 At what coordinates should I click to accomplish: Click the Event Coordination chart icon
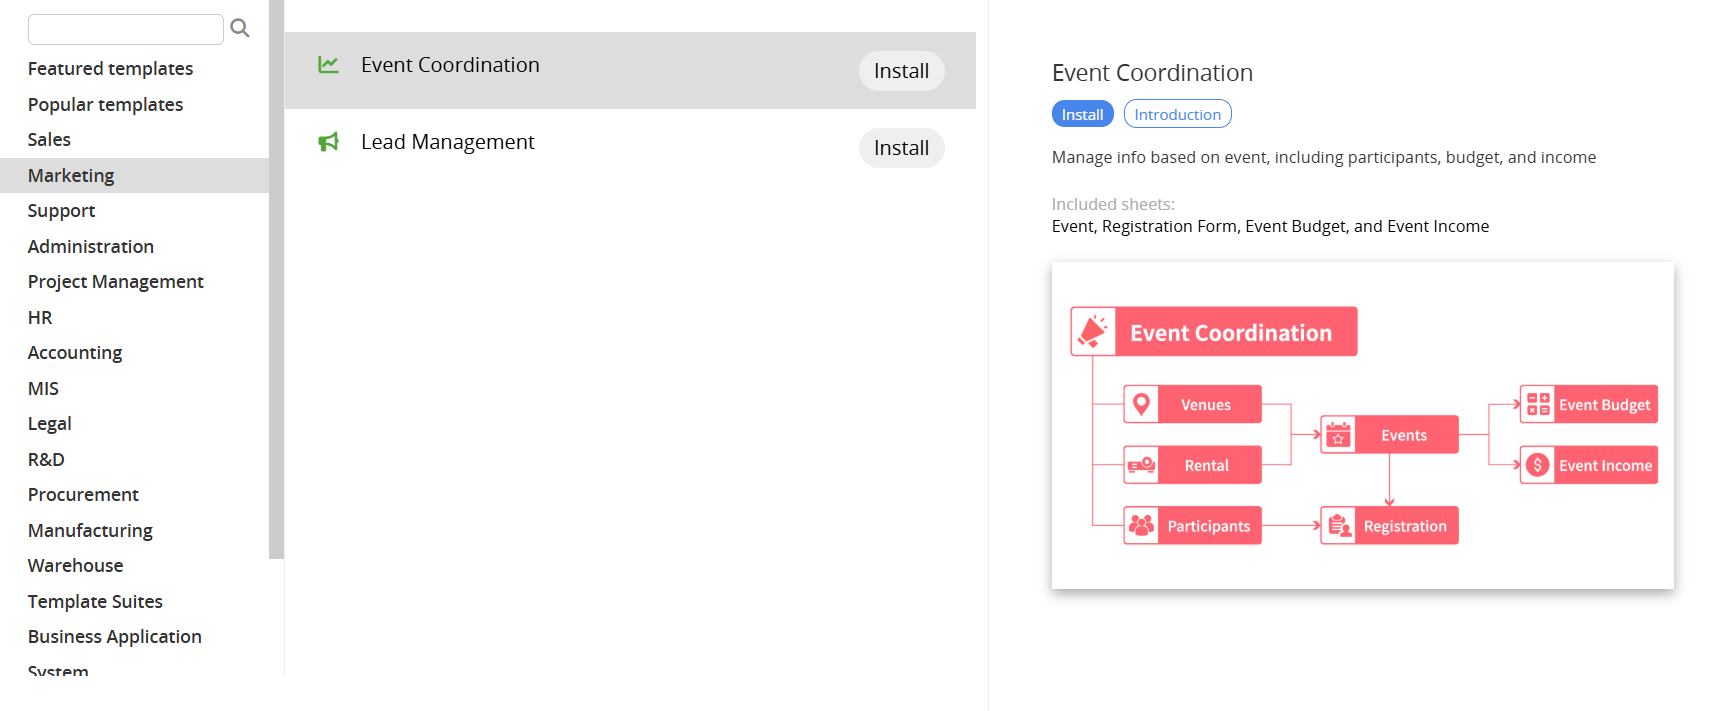(x=328, y=65)
